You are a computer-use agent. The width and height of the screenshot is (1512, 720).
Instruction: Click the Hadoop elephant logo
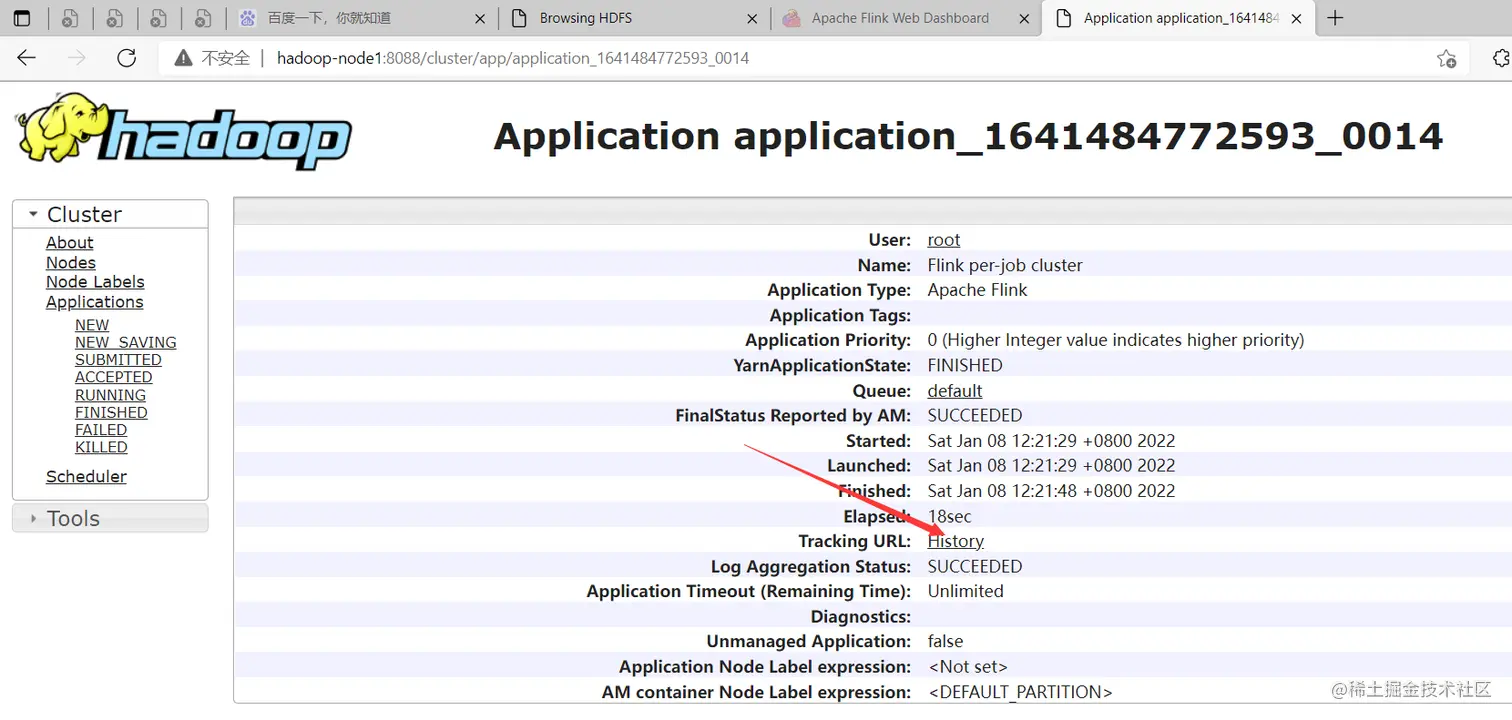pos(183,132)
